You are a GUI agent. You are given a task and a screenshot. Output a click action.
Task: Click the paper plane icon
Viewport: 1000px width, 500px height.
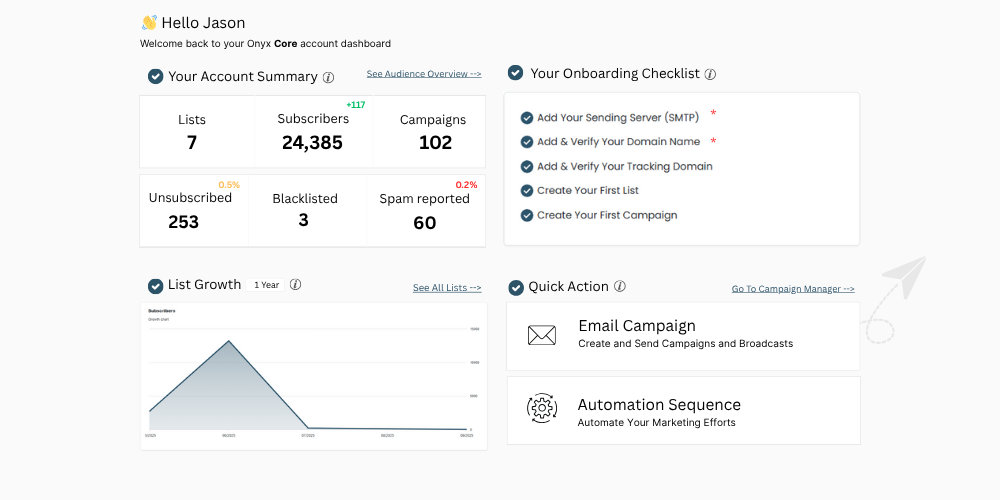(x=904, y=277)
